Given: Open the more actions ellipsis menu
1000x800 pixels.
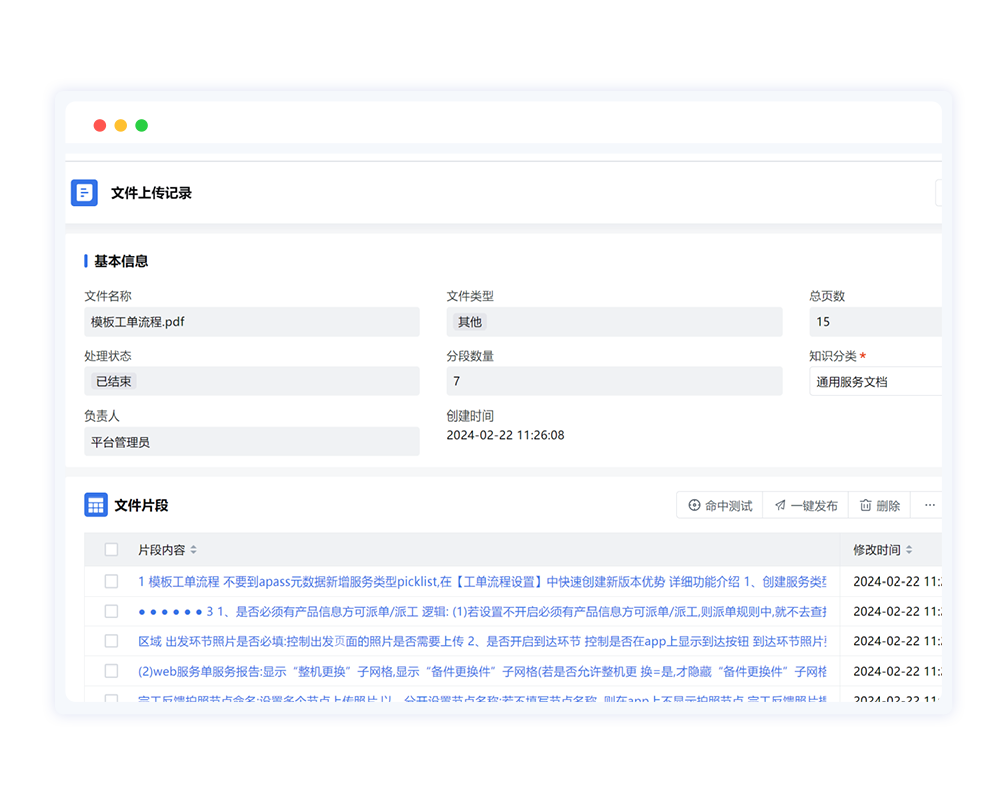Looking at the screenshot, I should click(x=929, y=506).
